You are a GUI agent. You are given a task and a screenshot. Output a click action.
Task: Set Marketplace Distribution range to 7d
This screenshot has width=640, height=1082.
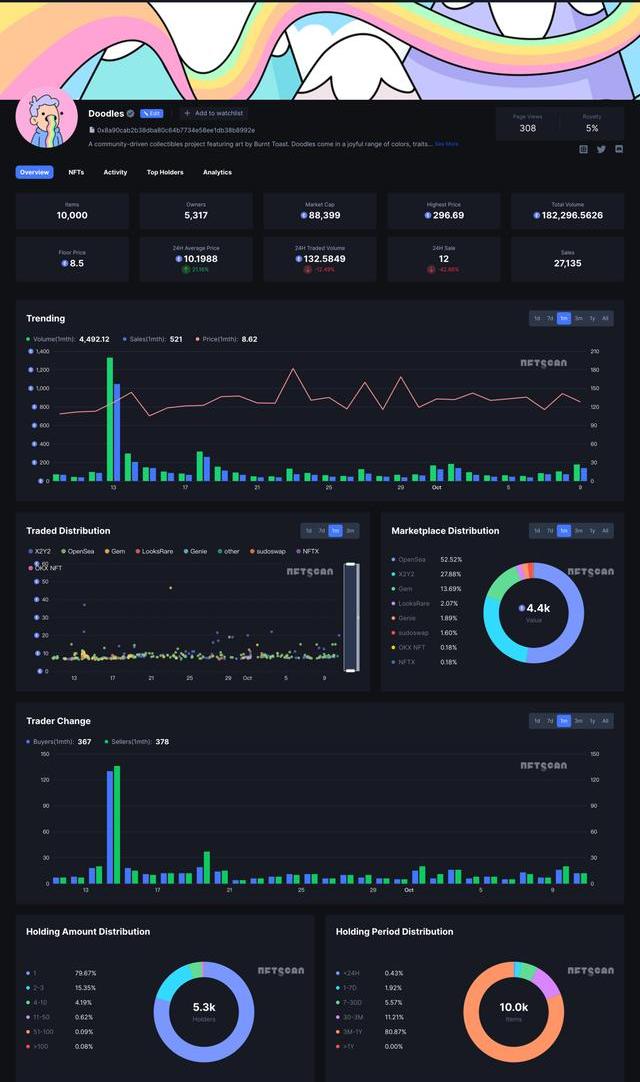pyautogui.click(x=550, y=531)
